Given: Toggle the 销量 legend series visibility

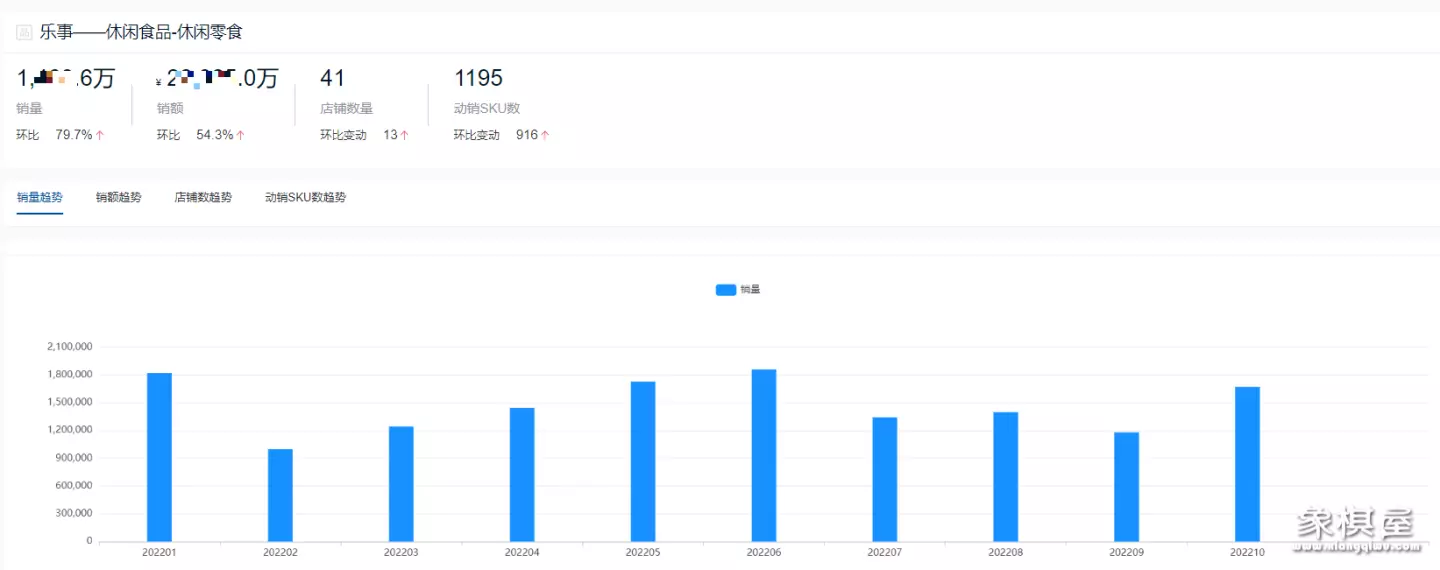Looking at the screenshot, I should (x=750, y=290).
